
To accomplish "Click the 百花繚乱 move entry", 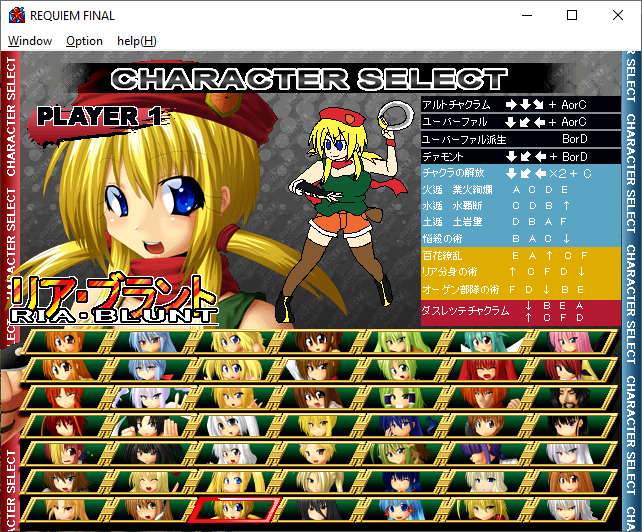I will 521,256.
